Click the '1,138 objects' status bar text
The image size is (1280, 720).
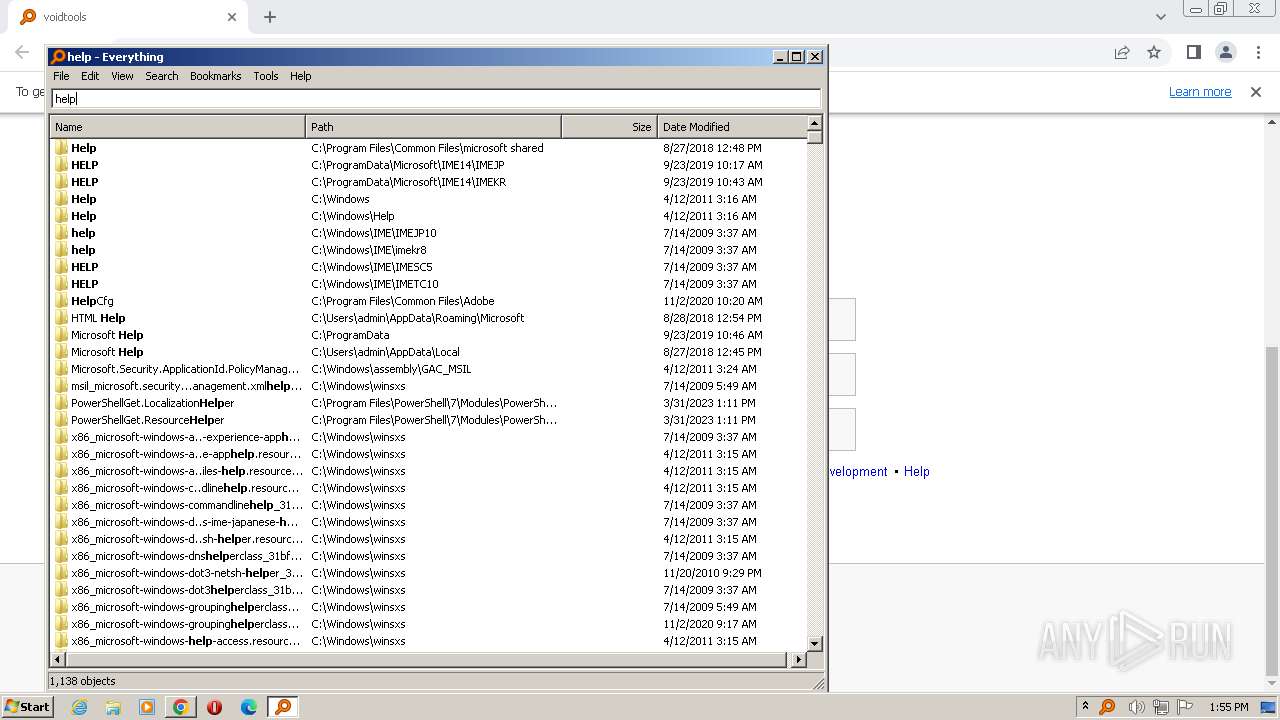83,681
